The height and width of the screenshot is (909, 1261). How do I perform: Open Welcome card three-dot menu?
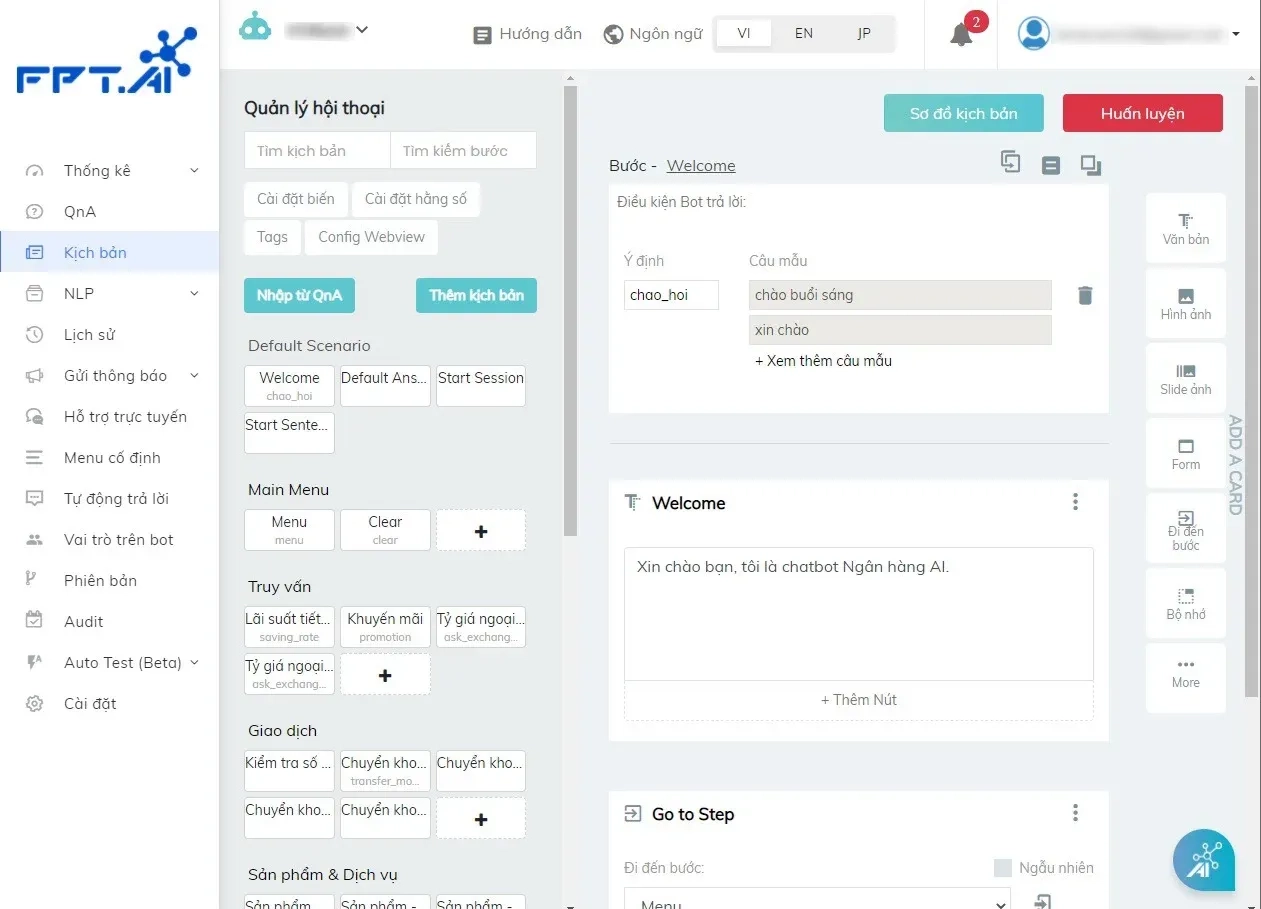[1076, 502]
